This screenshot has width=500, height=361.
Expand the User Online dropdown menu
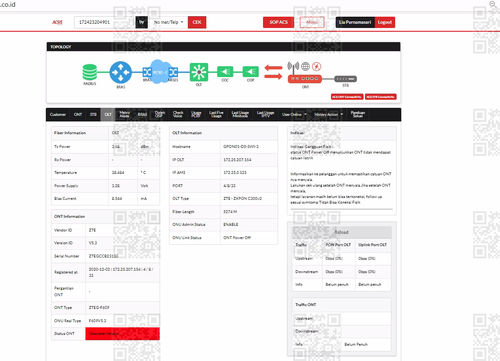click(x=294, y=114)
